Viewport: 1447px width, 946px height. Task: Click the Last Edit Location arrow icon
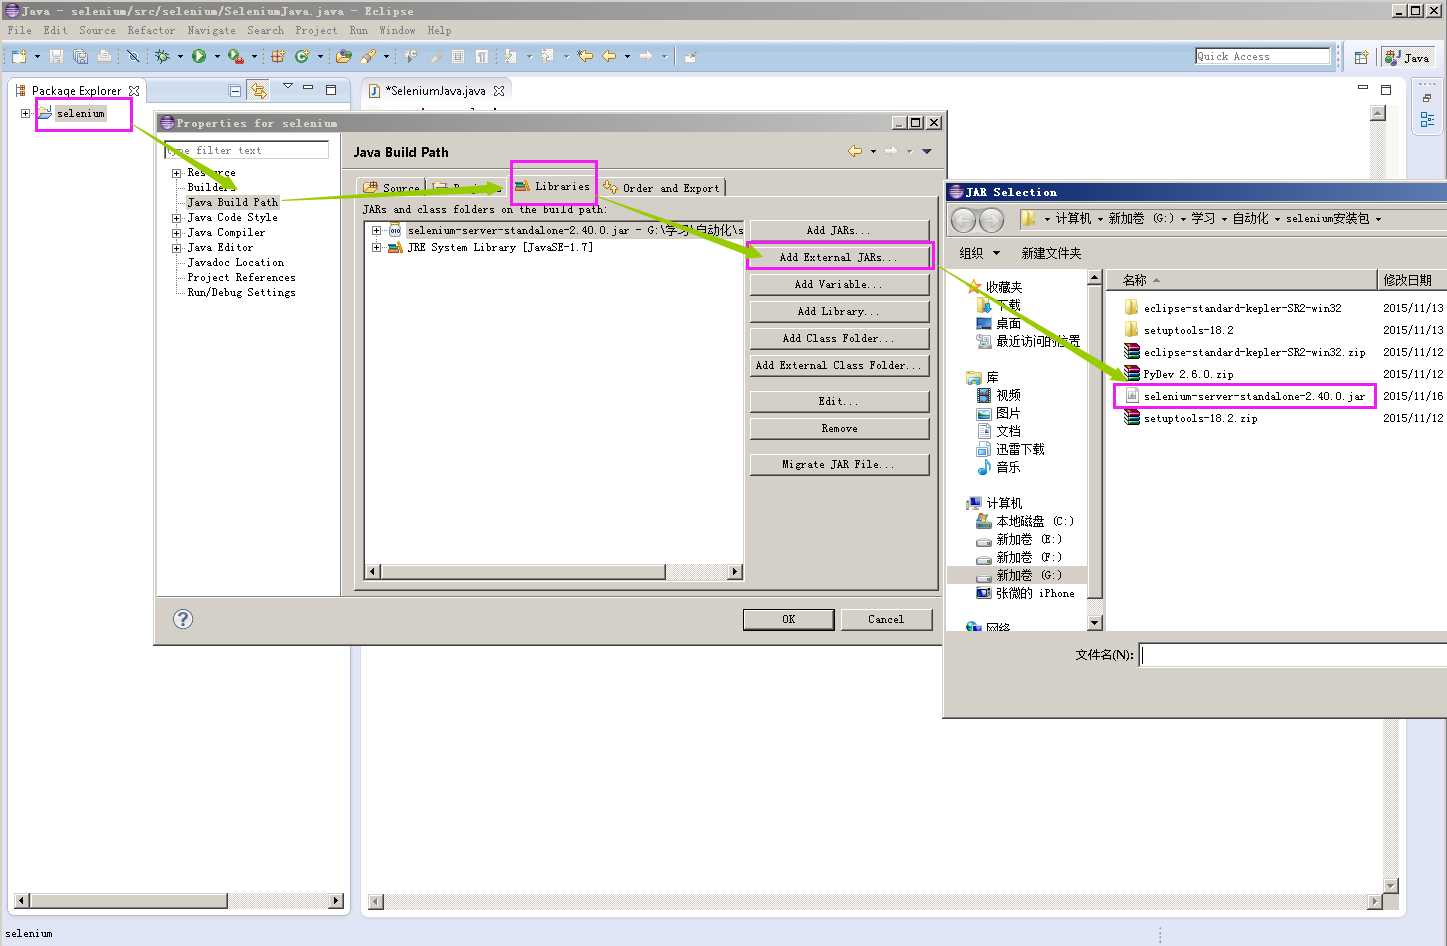586,57
